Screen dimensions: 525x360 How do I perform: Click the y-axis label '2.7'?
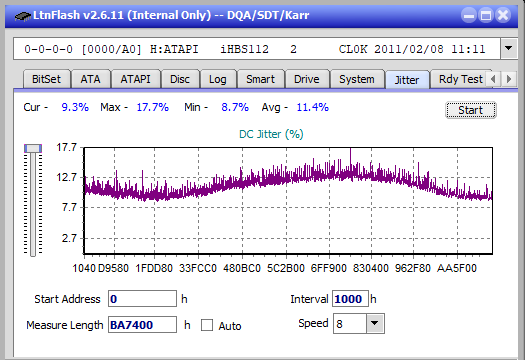(69, 238)
